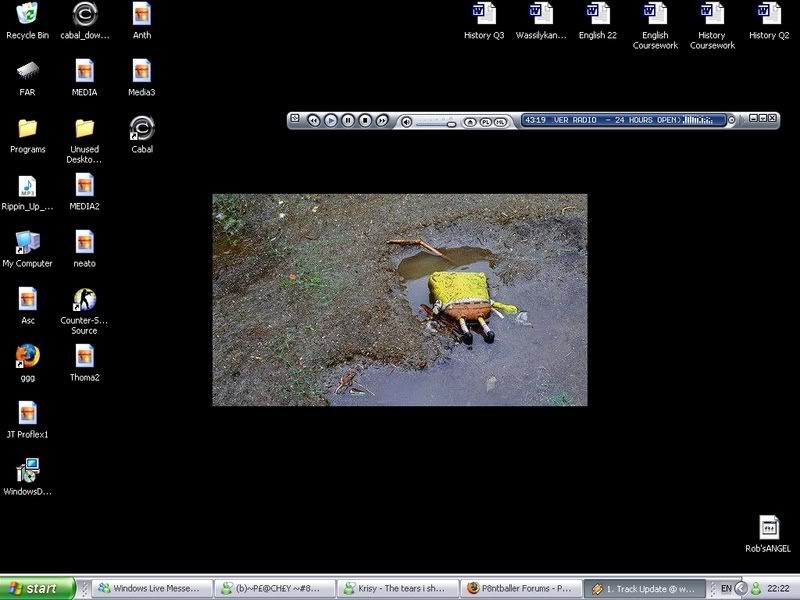Select the cabal_dow... desktop icon
Viewport: 800px width, 600px height.
(85, 20)
